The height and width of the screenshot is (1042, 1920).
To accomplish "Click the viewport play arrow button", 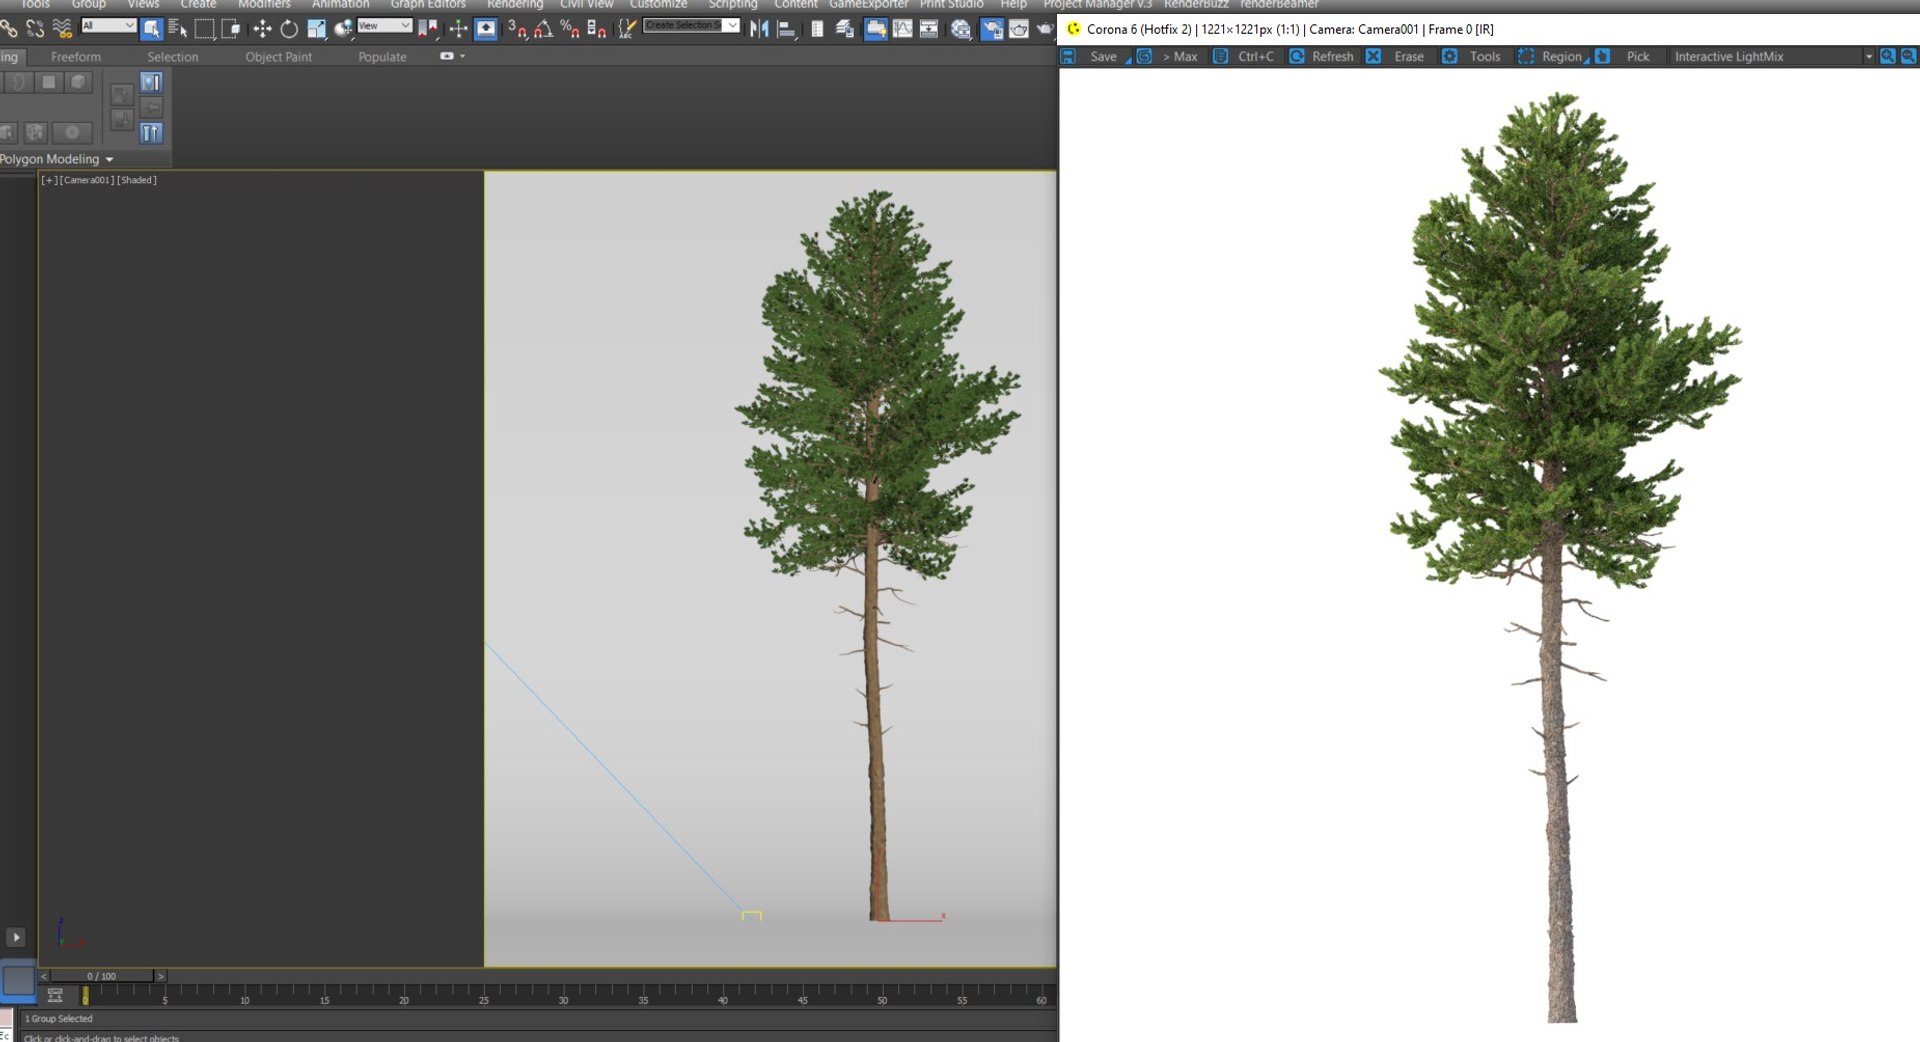I will (x=16, y=937).
